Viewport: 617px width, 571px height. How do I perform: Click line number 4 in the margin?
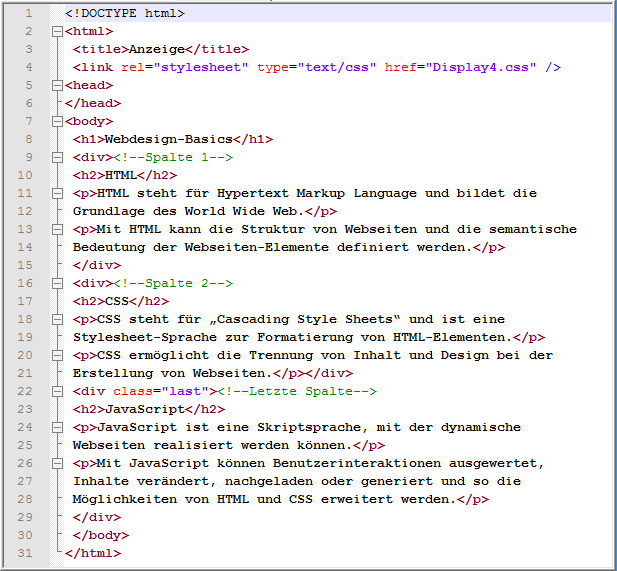coord(29,67)
